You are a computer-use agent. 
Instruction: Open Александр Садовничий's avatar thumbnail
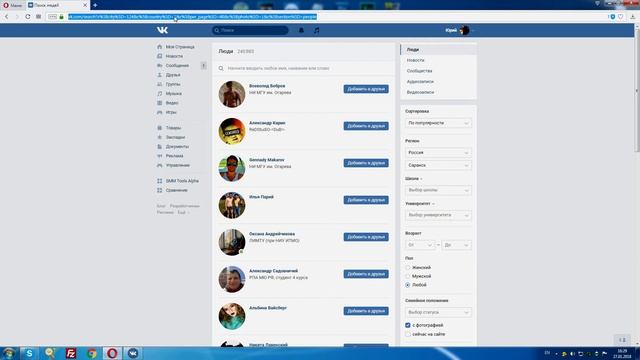[232, 279]
